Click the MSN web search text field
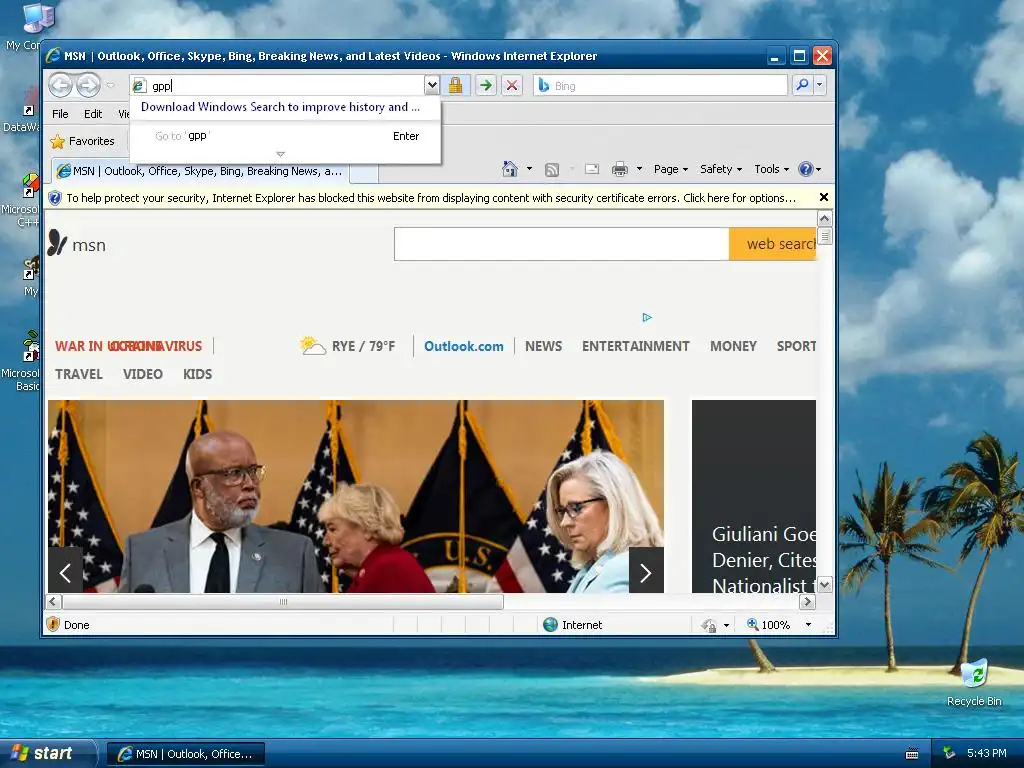Screen dimensions: 1024x768 pyautogui.click(x=561, y=244)
